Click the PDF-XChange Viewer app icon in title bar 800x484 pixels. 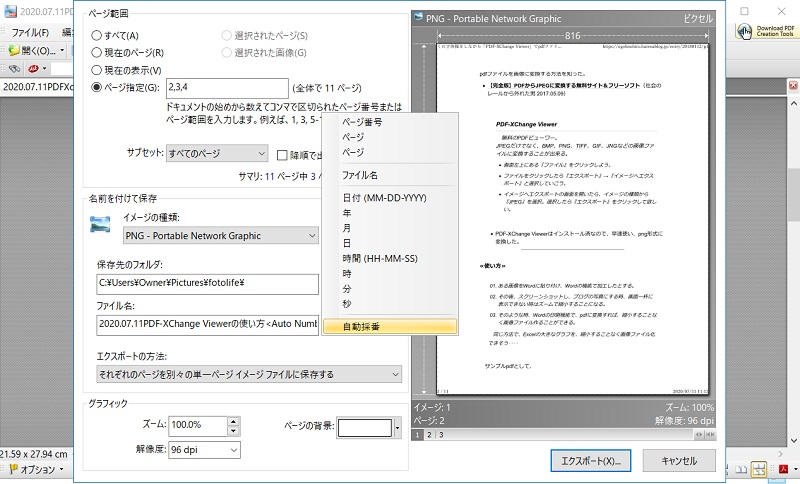[10, 11]
